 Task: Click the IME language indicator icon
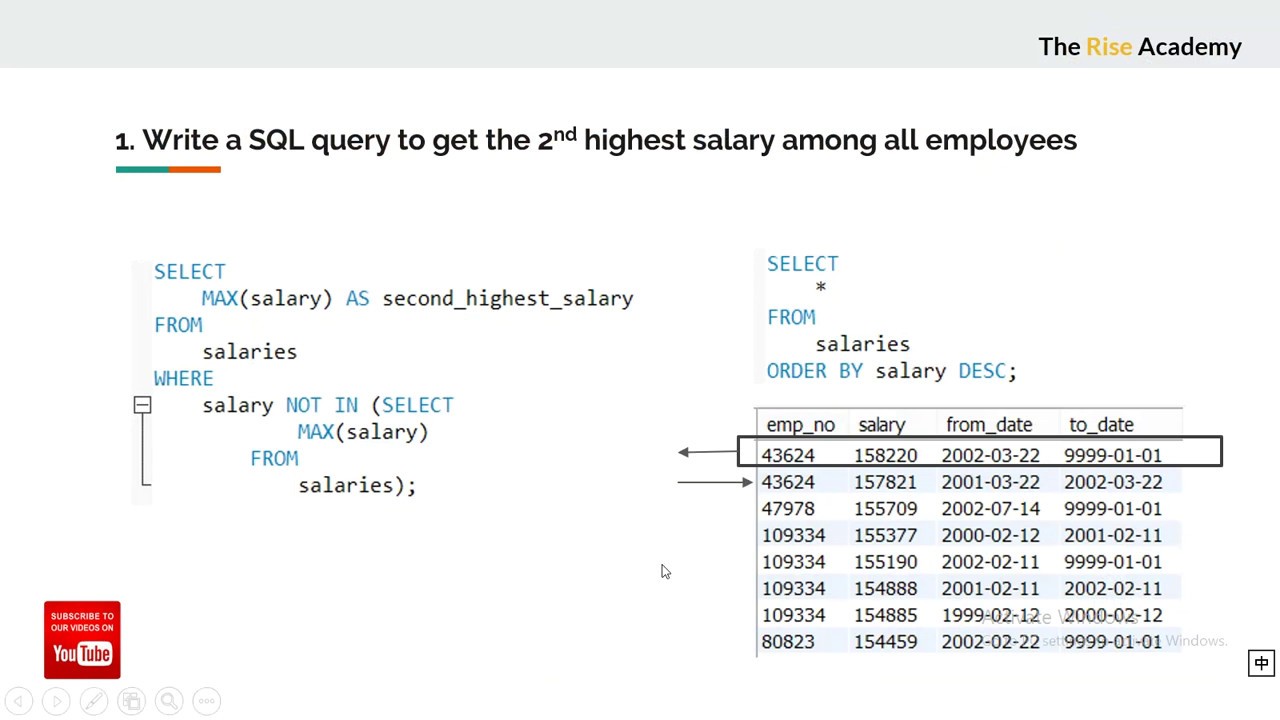pos(1262,663)
